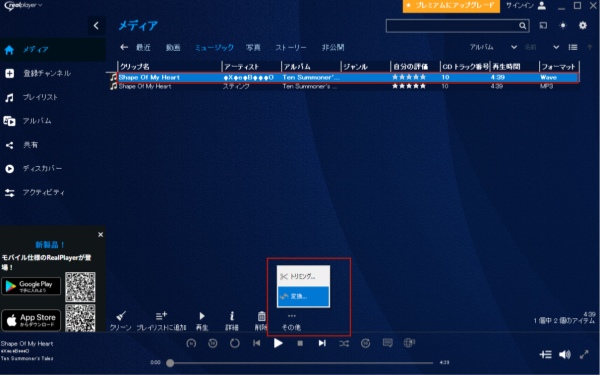Open the RealPlayer logo menu
This screenshot has height=375, width=600.
point(23,5)
